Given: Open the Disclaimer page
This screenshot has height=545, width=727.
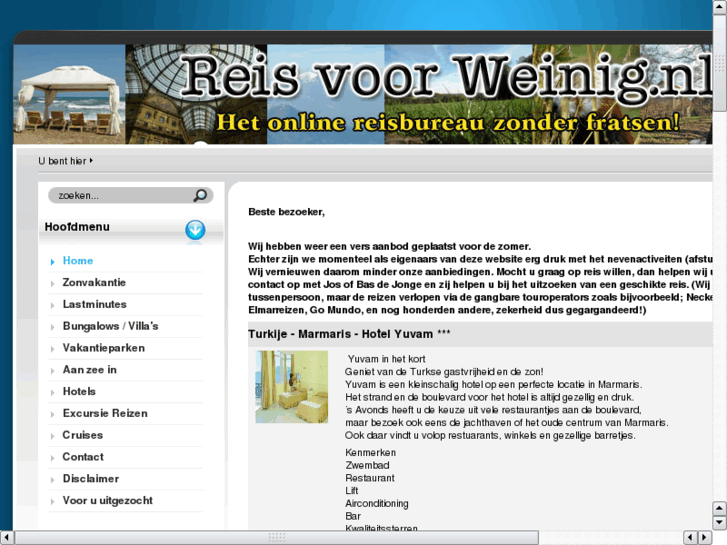Looking at the screenshot, I should coord(91,479).
